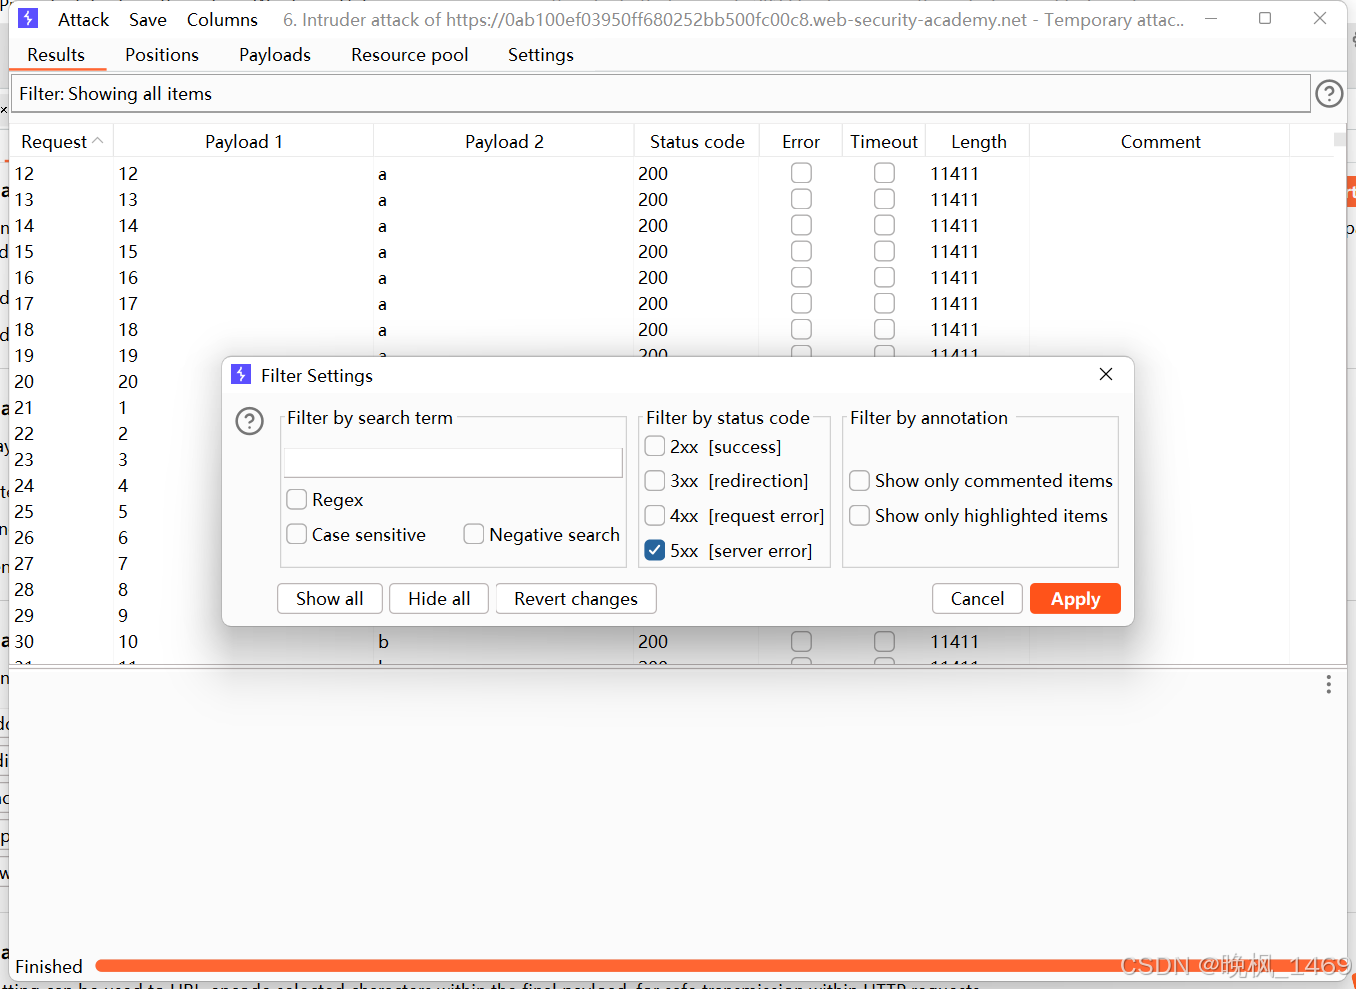
Task: Click the help icon beside the filter bar
Action: [x=1328, y=93]
